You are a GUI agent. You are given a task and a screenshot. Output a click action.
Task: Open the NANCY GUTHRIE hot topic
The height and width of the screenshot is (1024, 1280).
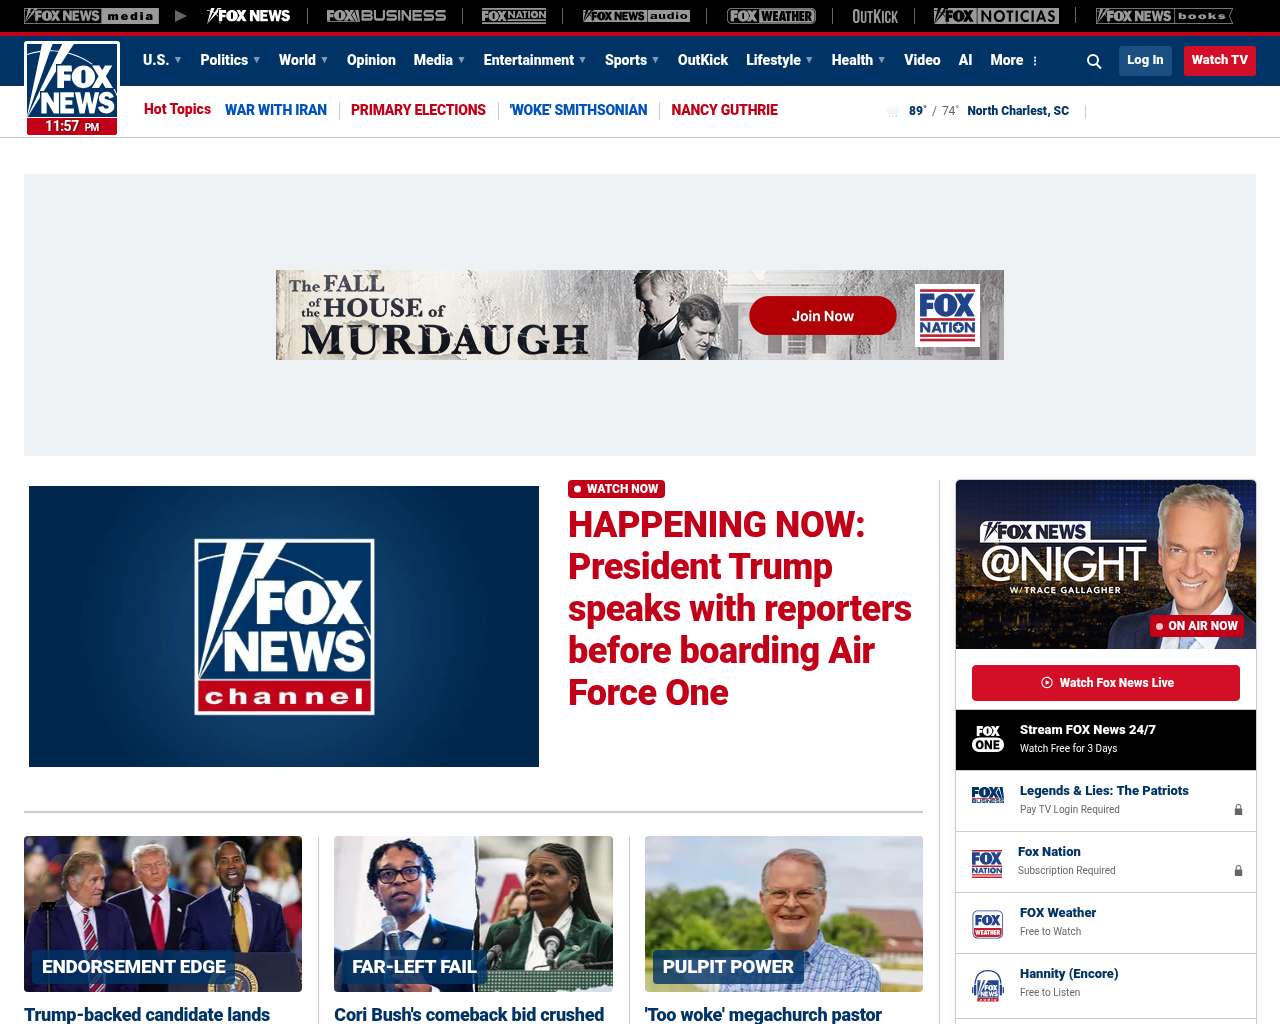pyautogui.click(x=724, y=110)
